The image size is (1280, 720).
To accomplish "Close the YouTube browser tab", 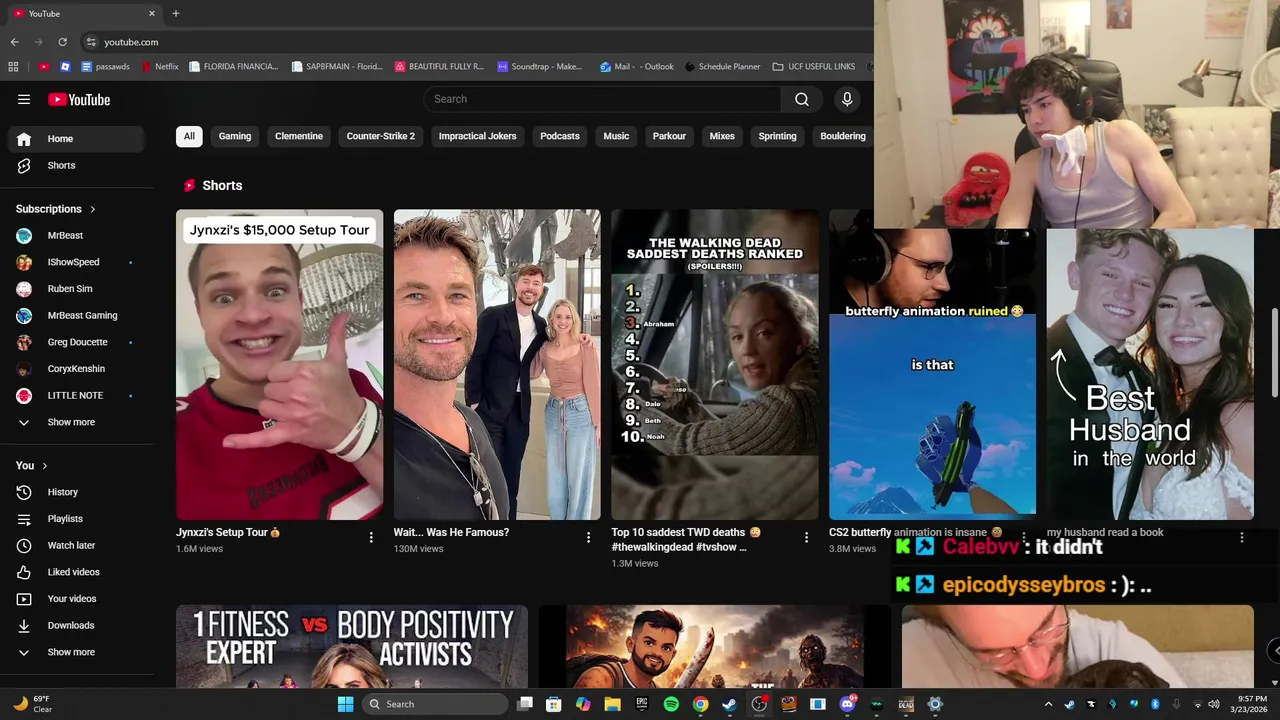I will point(152,13).
